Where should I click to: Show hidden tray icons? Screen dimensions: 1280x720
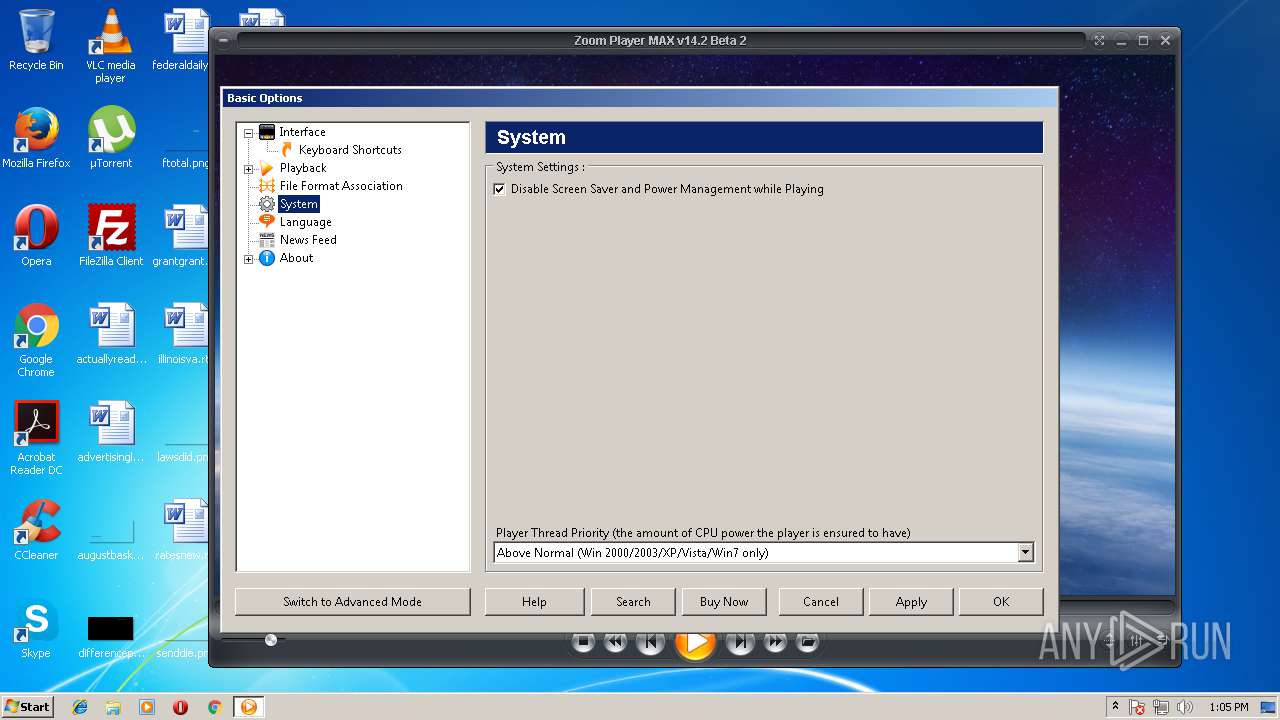(x=1115, y=707)
